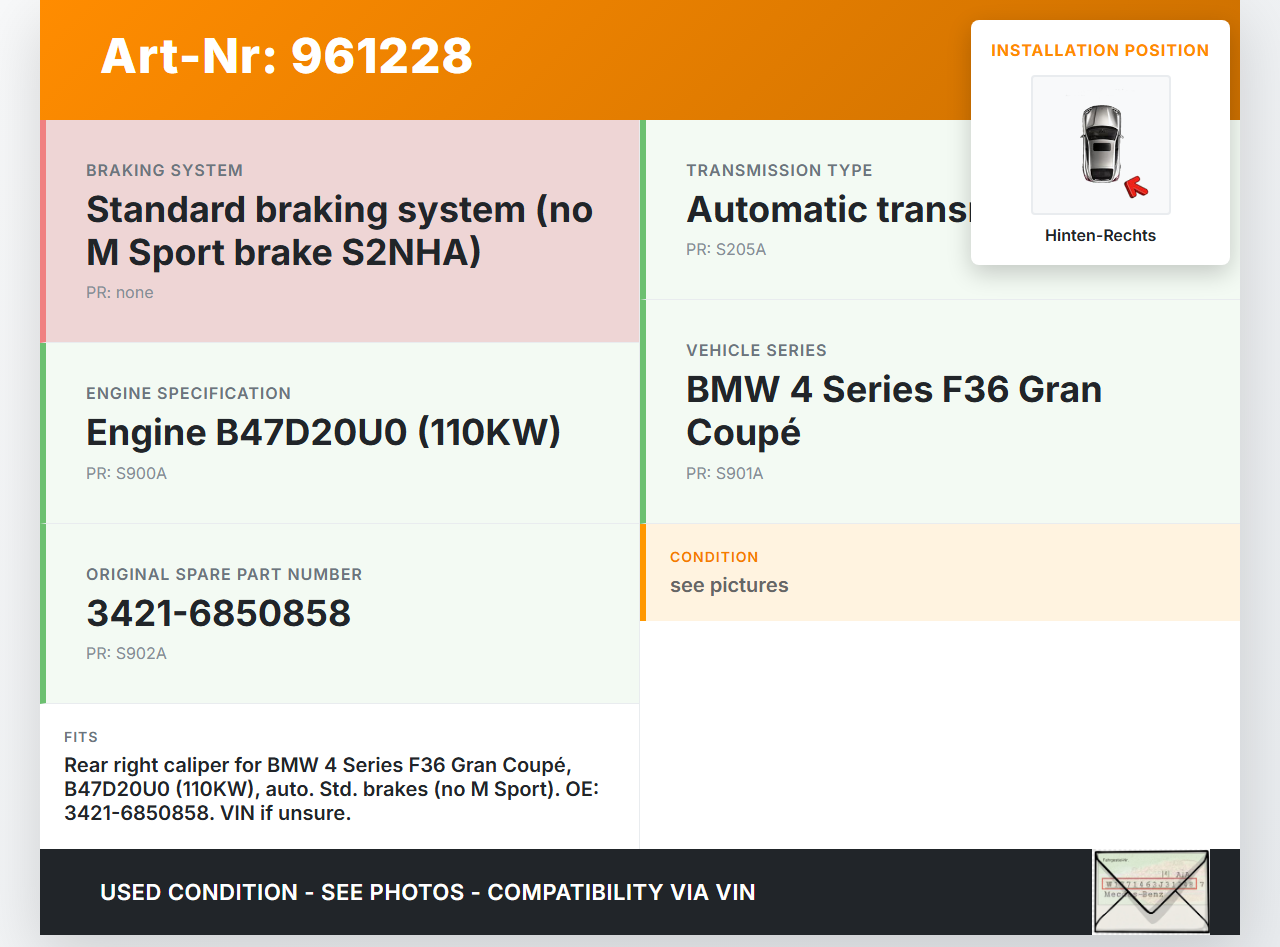
Task: Click the "TRANSMISSION TYPE" label
Action: click(x=779, y=171)
